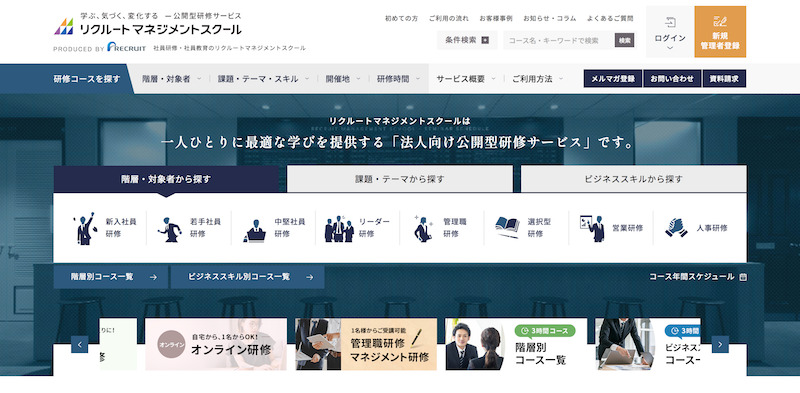The height and width of the screenshot is (393, 800).
Task: Click the 人事研修 handshake icon
Action: 676,228
